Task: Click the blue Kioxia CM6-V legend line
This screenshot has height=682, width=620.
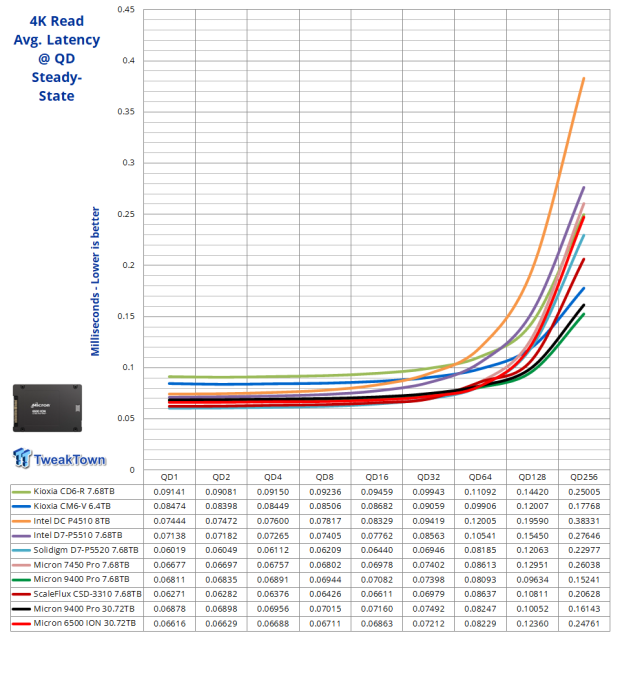Action: click(21, 507)
